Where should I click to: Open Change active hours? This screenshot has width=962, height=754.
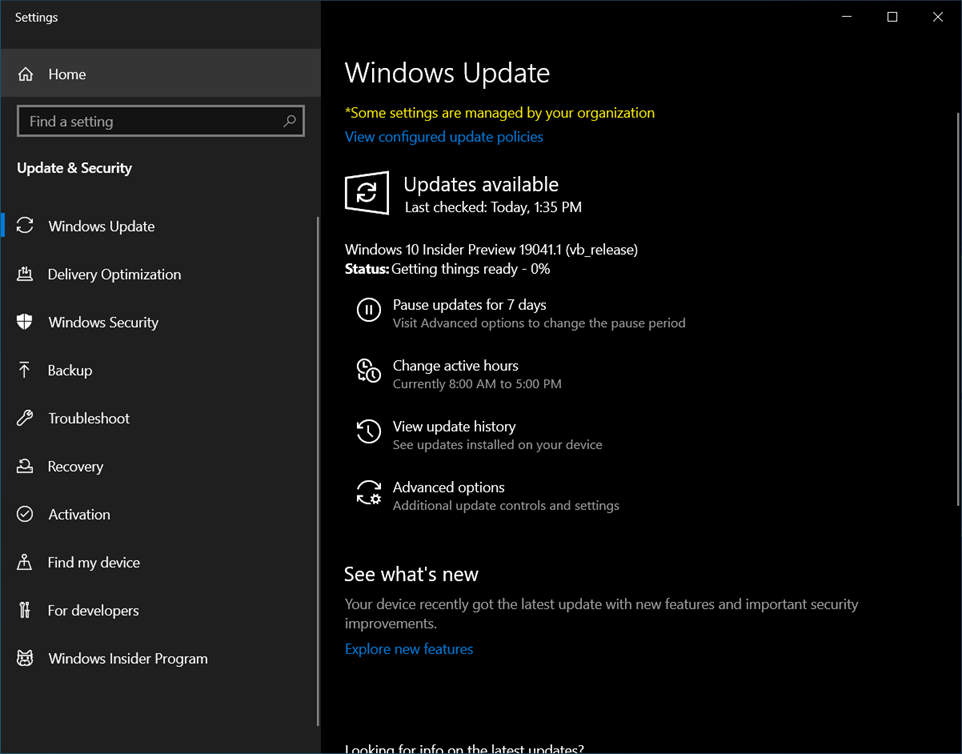(x=459, y=374)
